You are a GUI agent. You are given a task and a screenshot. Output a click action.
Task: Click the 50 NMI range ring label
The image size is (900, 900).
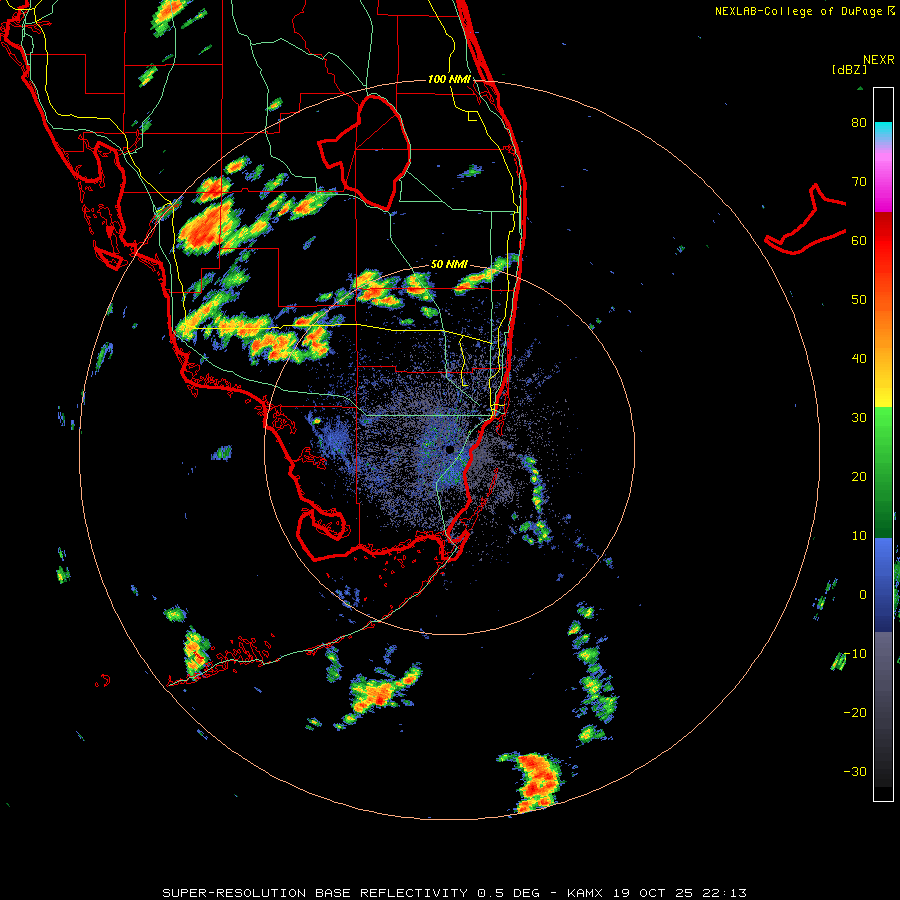pos(449,264)
